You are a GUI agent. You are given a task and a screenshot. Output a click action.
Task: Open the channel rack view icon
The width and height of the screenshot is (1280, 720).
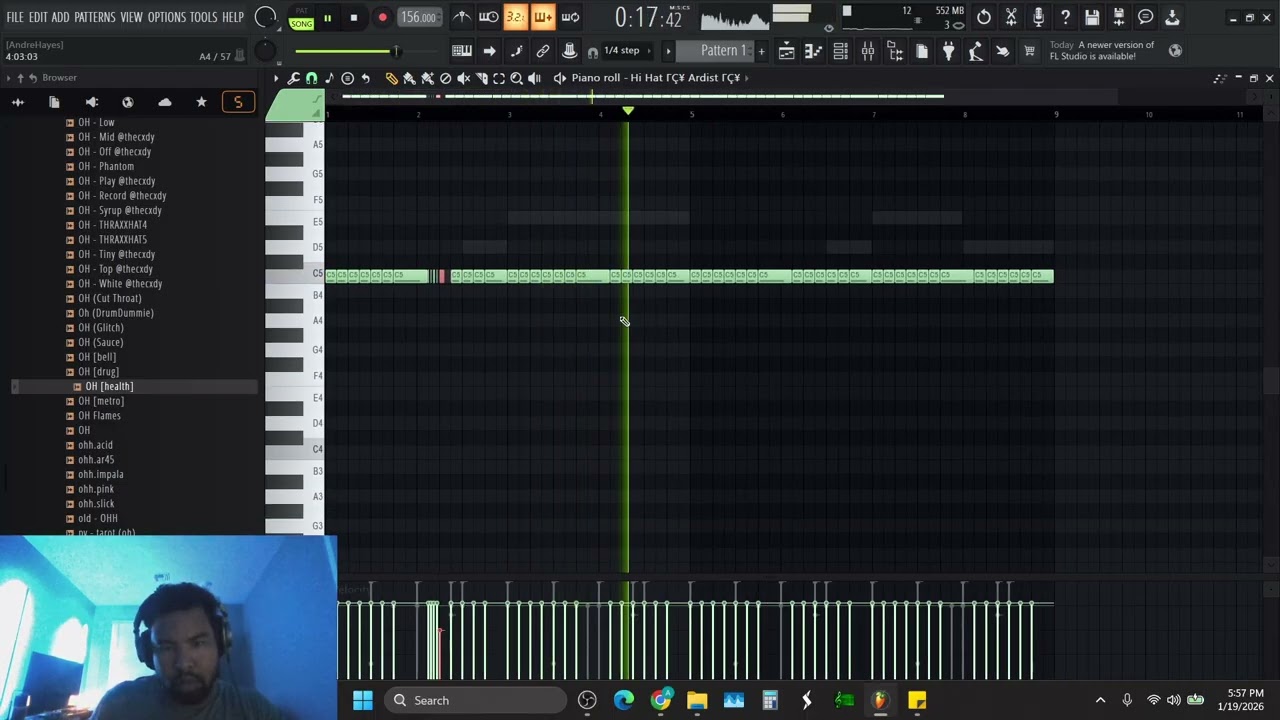pyautogui.click(x=841, y=51)
